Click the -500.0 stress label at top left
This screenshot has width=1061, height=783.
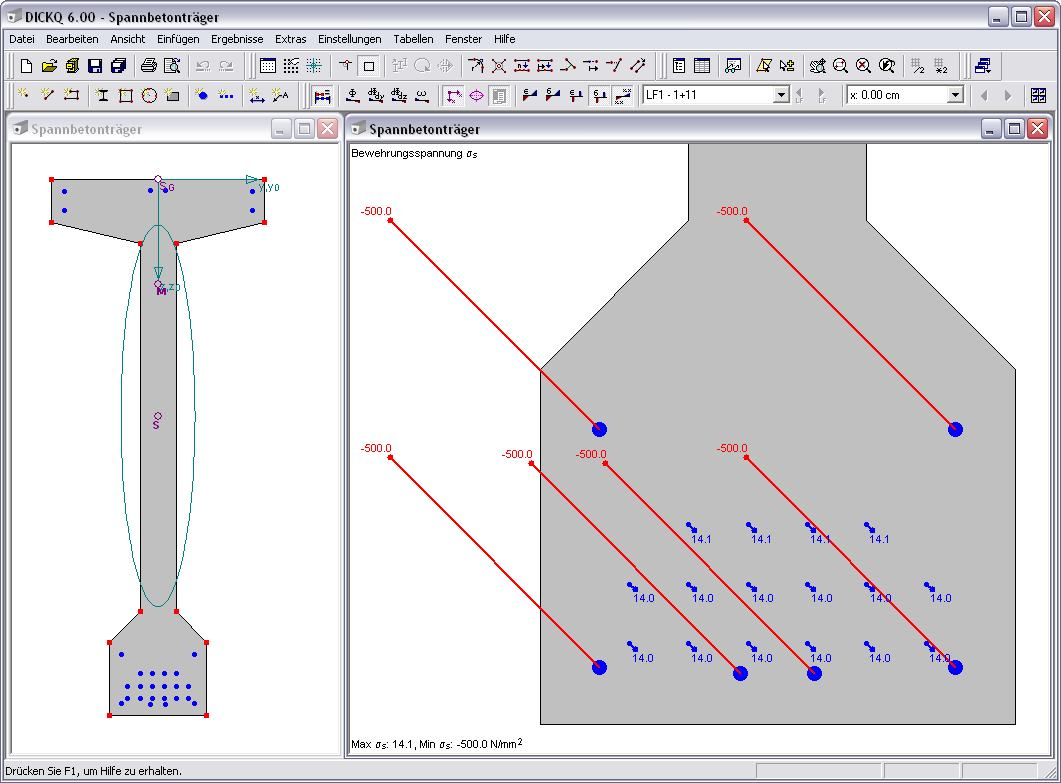(x=376, y=212)
